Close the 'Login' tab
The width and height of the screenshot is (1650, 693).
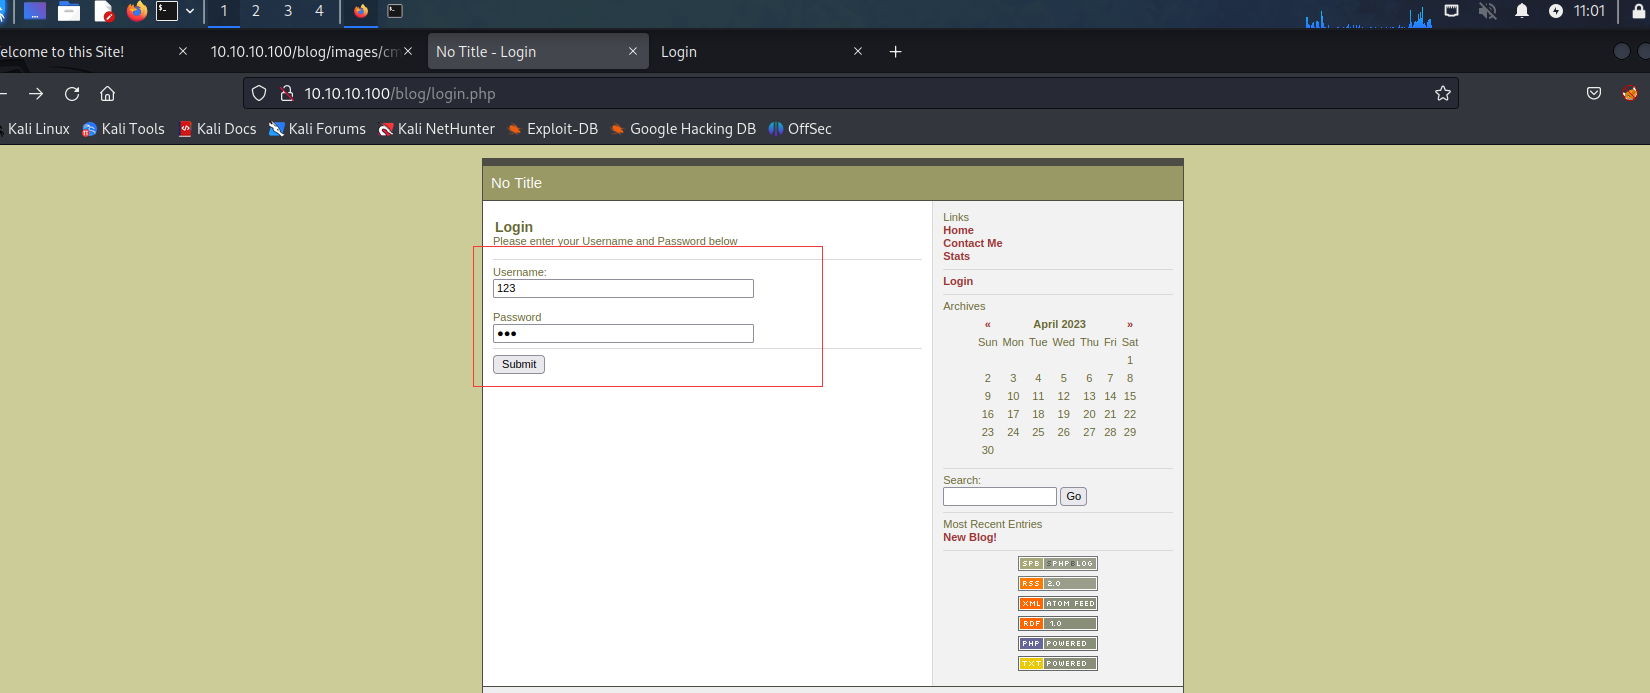[x=858, y=51]
